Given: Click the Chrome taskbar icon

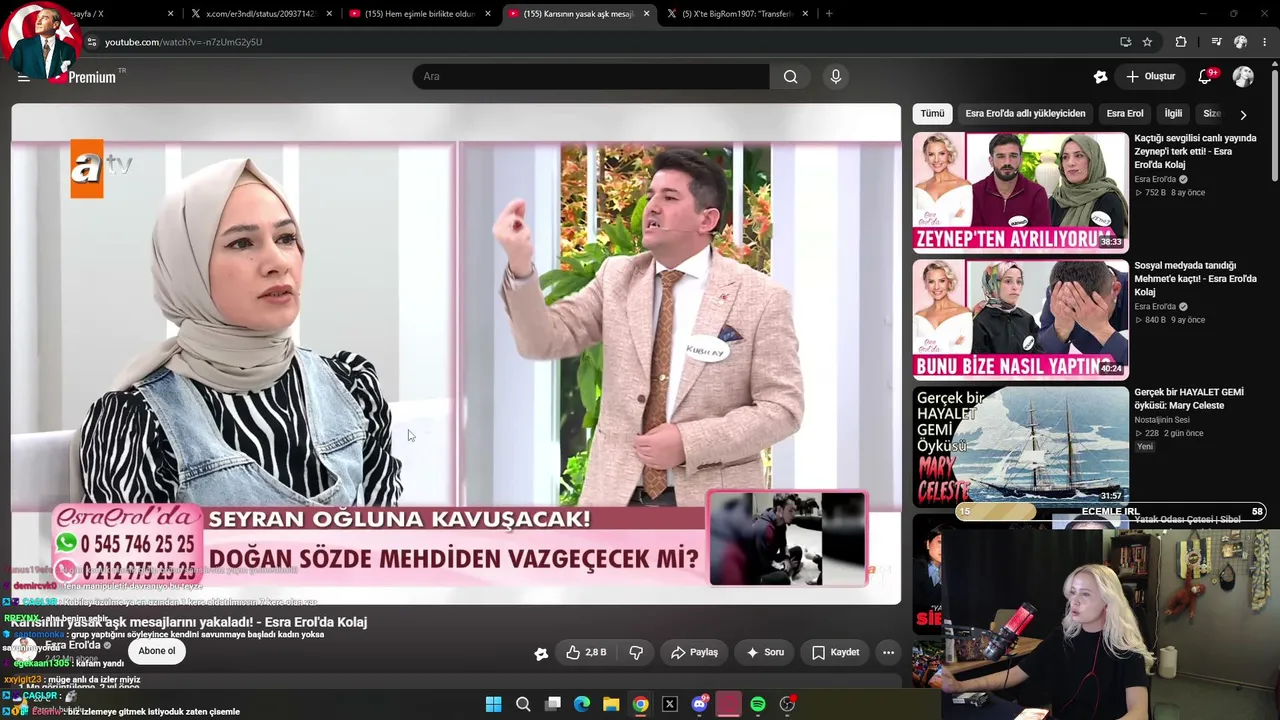Looking at the screenshot, I should pos(640,704).
